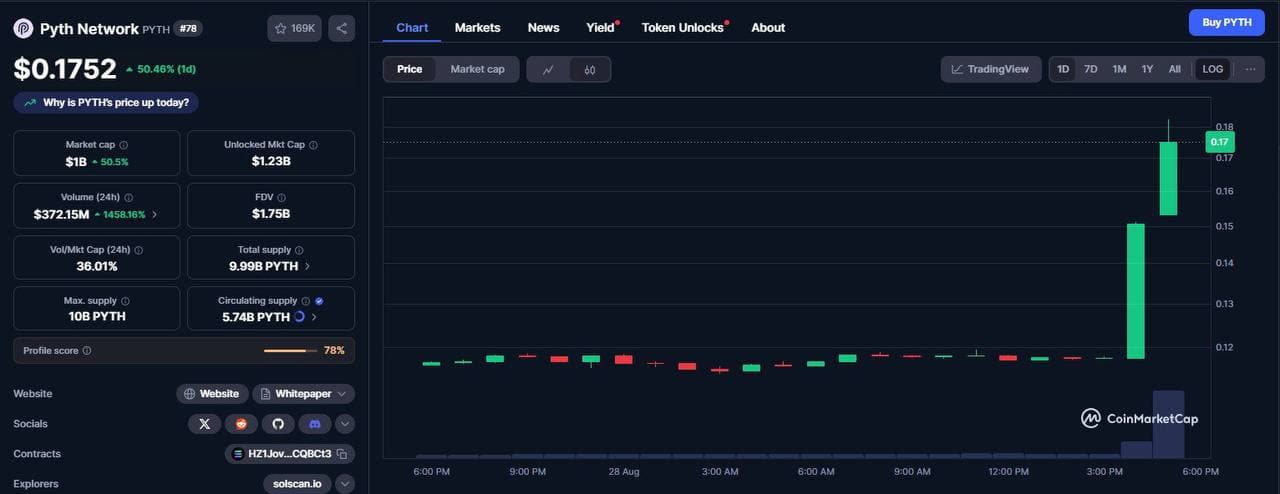Expand the Whitepaper dropdown
The width and height of the screenshot is (1280, 494).
[x=304, y=394]
